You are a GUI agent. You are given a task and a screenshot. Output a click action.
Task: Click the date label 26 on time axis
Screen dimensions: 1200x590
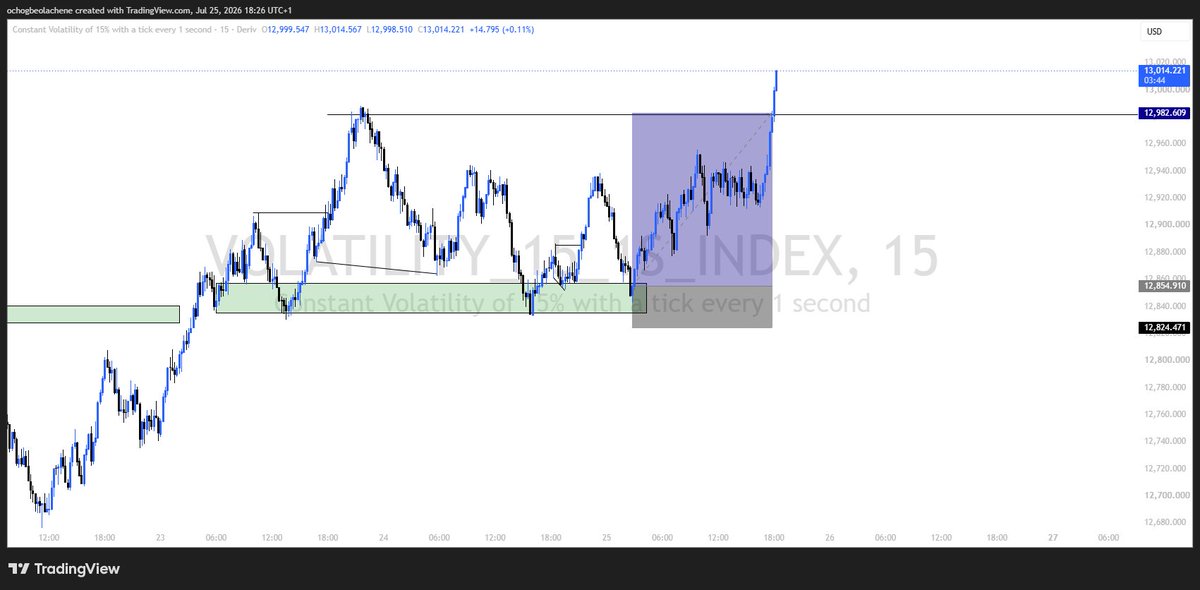(x=830, y=537)
